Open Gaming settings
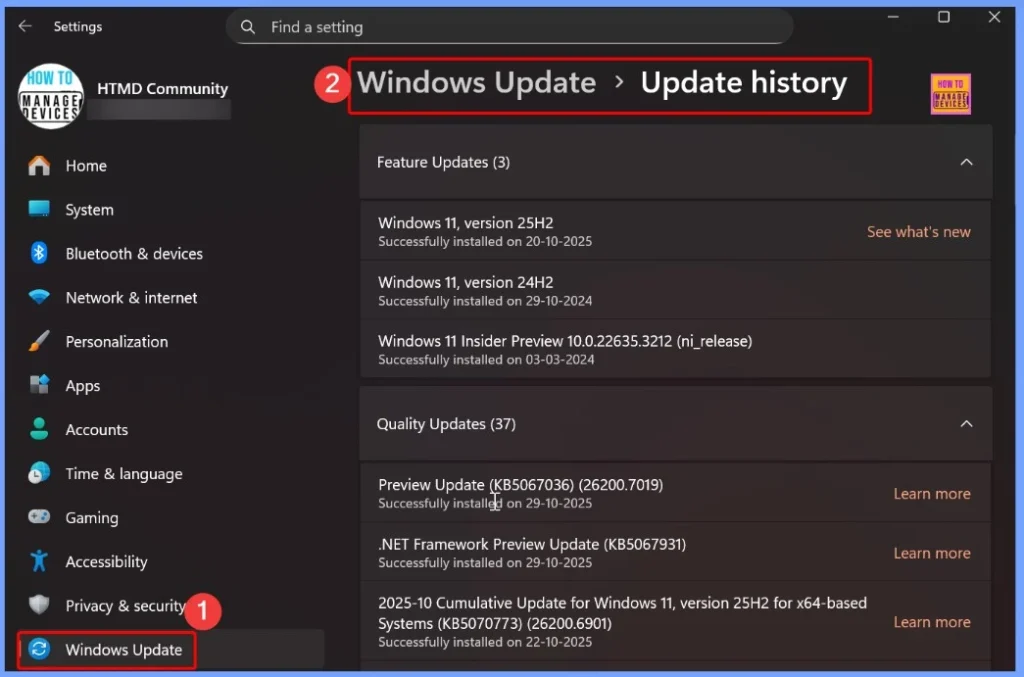This screenshot has height=677, width=1024. point(91,517)
